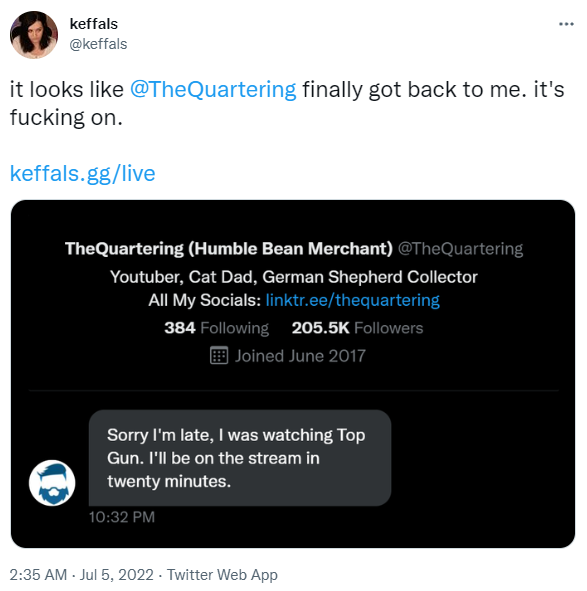This screenshot has width=587, height=591.
Task: Open the @TheQuartering mention link
Action: tap(213, 90)
